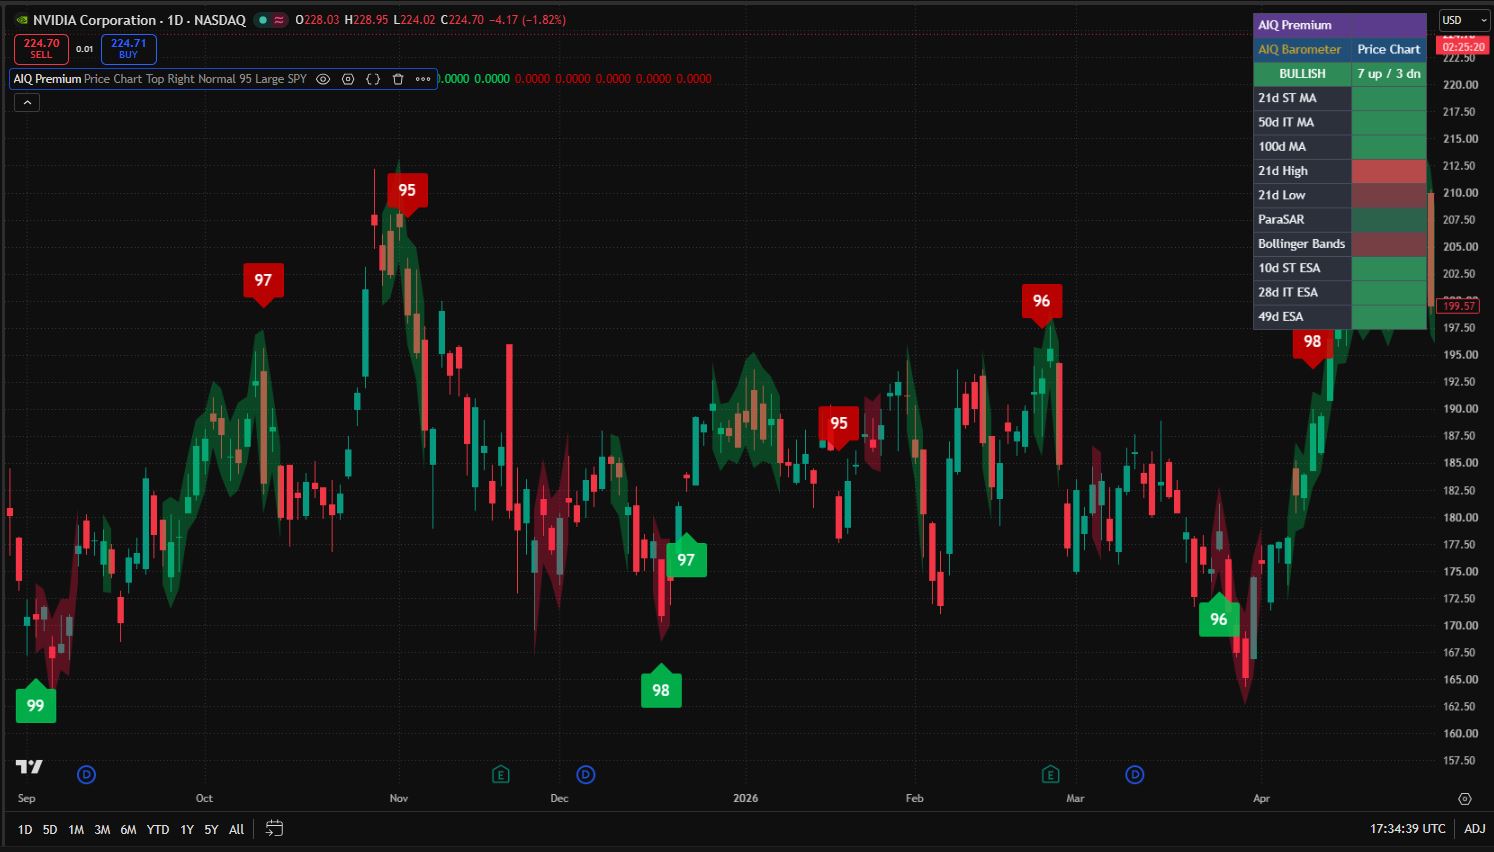Click the BULLISH status cell
Screen dimensions: 1494x852
[x=1302, y=74]
